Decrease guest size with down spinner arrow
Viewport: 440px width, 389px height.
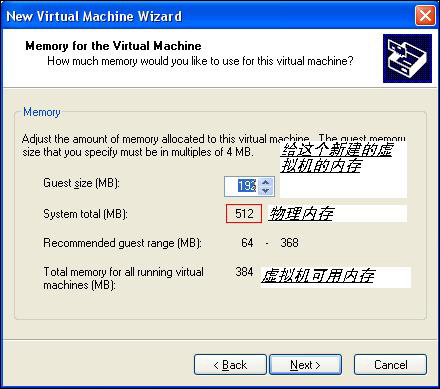click(266, 191)
